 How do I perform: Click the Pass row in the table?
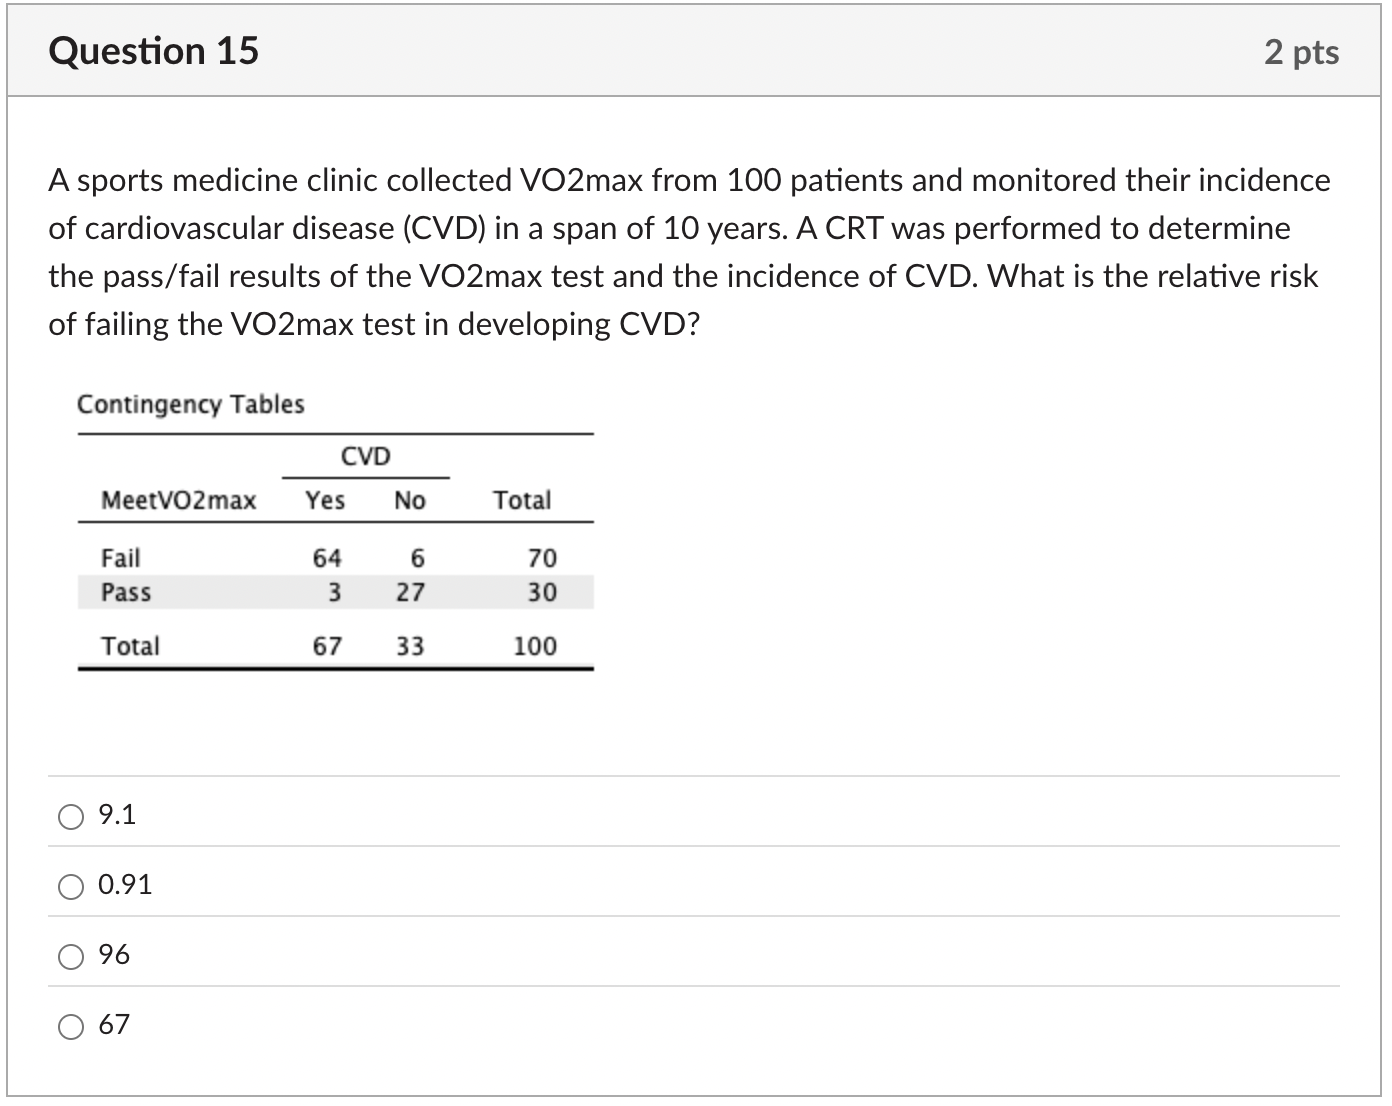click(x=124, y=592)
